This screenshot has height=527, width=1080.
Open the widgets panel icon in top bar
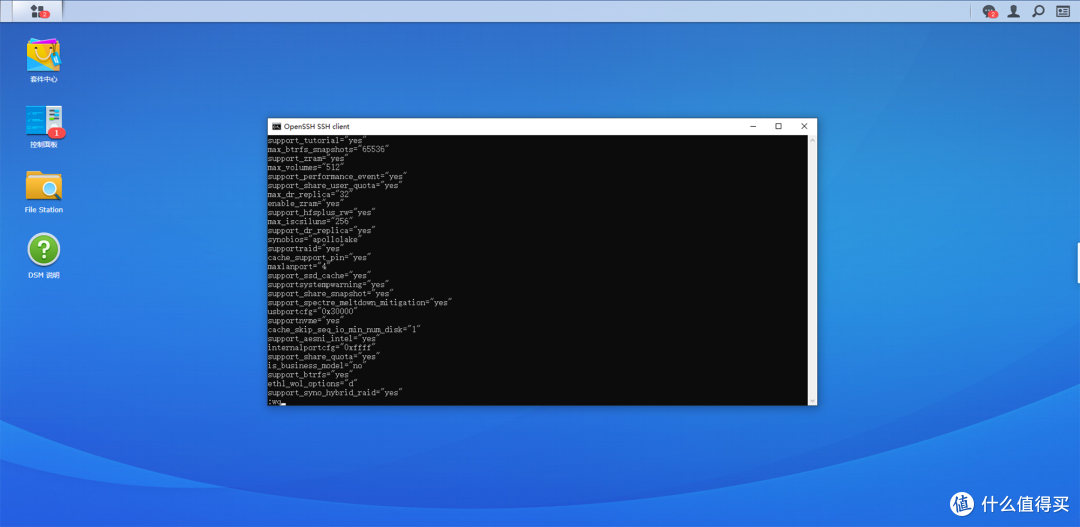pos(1063,11)
